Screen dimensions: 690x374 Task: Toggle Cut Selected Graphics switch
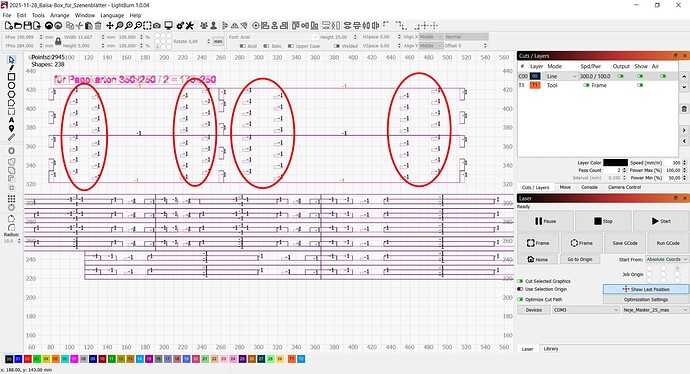click(x=521, y=281)
